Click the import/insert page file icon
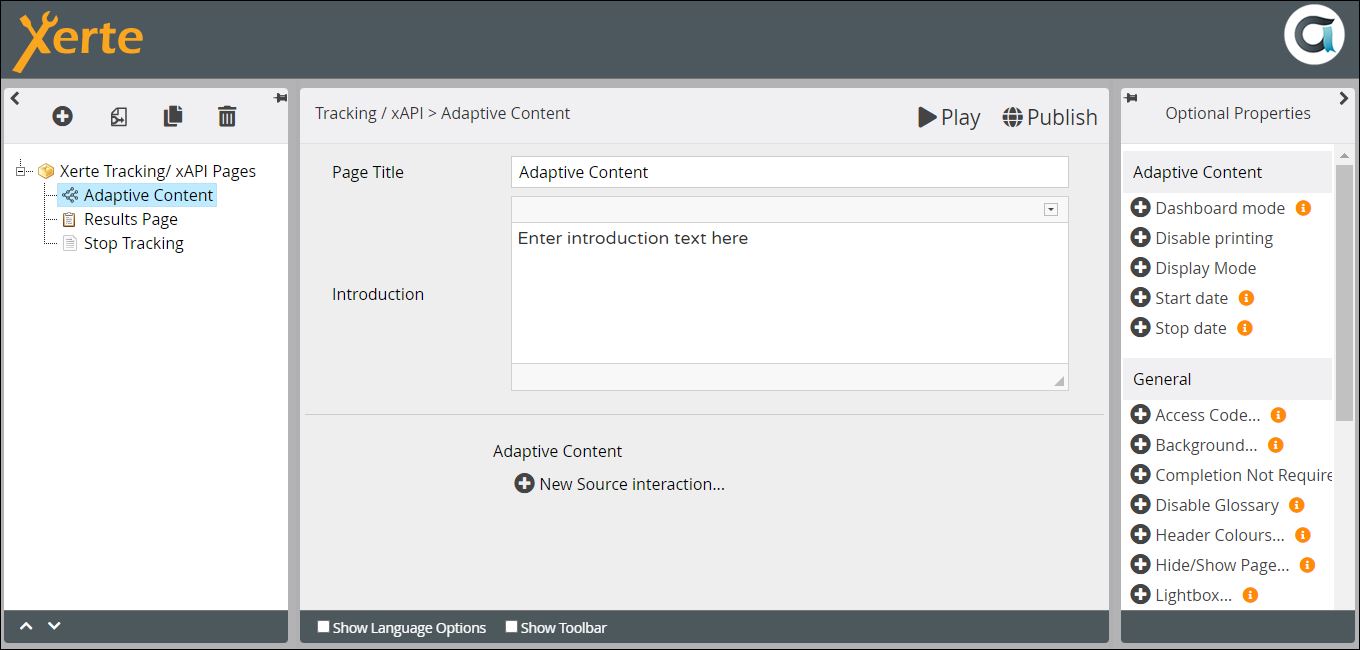This screenshot has width=1360, height=650. pos(118,117)
